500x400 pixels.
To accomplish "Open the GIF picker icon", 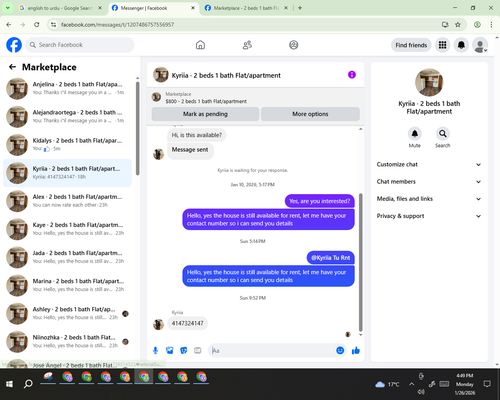I will coord(198,350).
